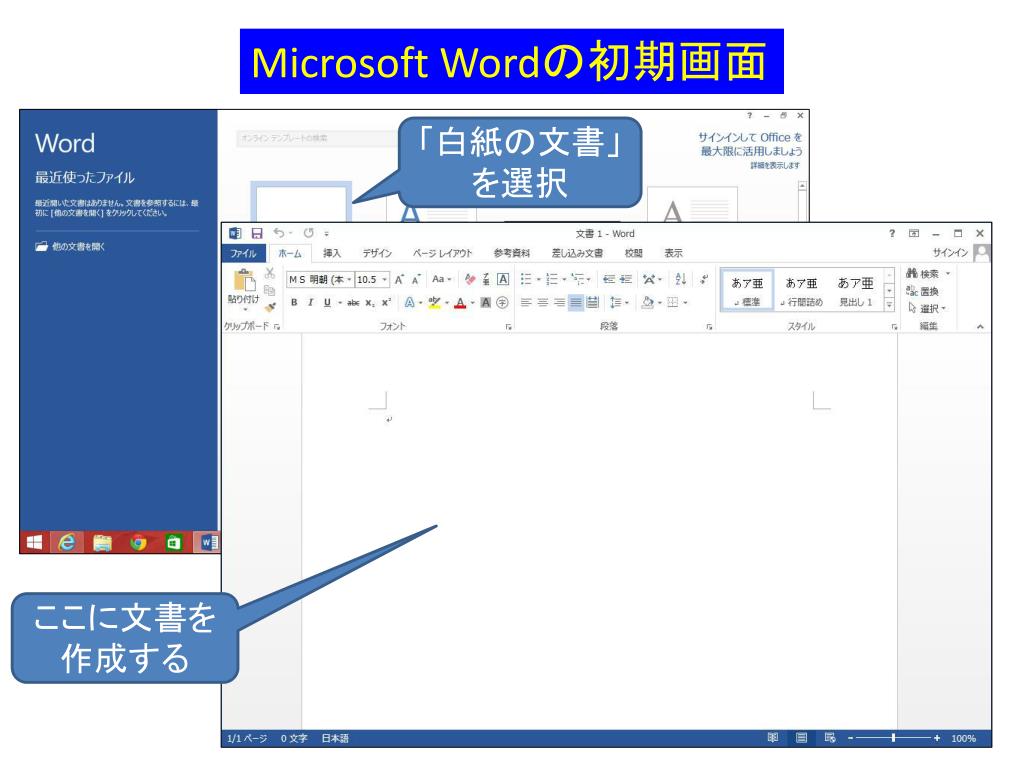Toggle Italic formatting
Image resolution: width=1024 pixels, height=768 pixels.
pyautogui.click(x=311, y=302)
